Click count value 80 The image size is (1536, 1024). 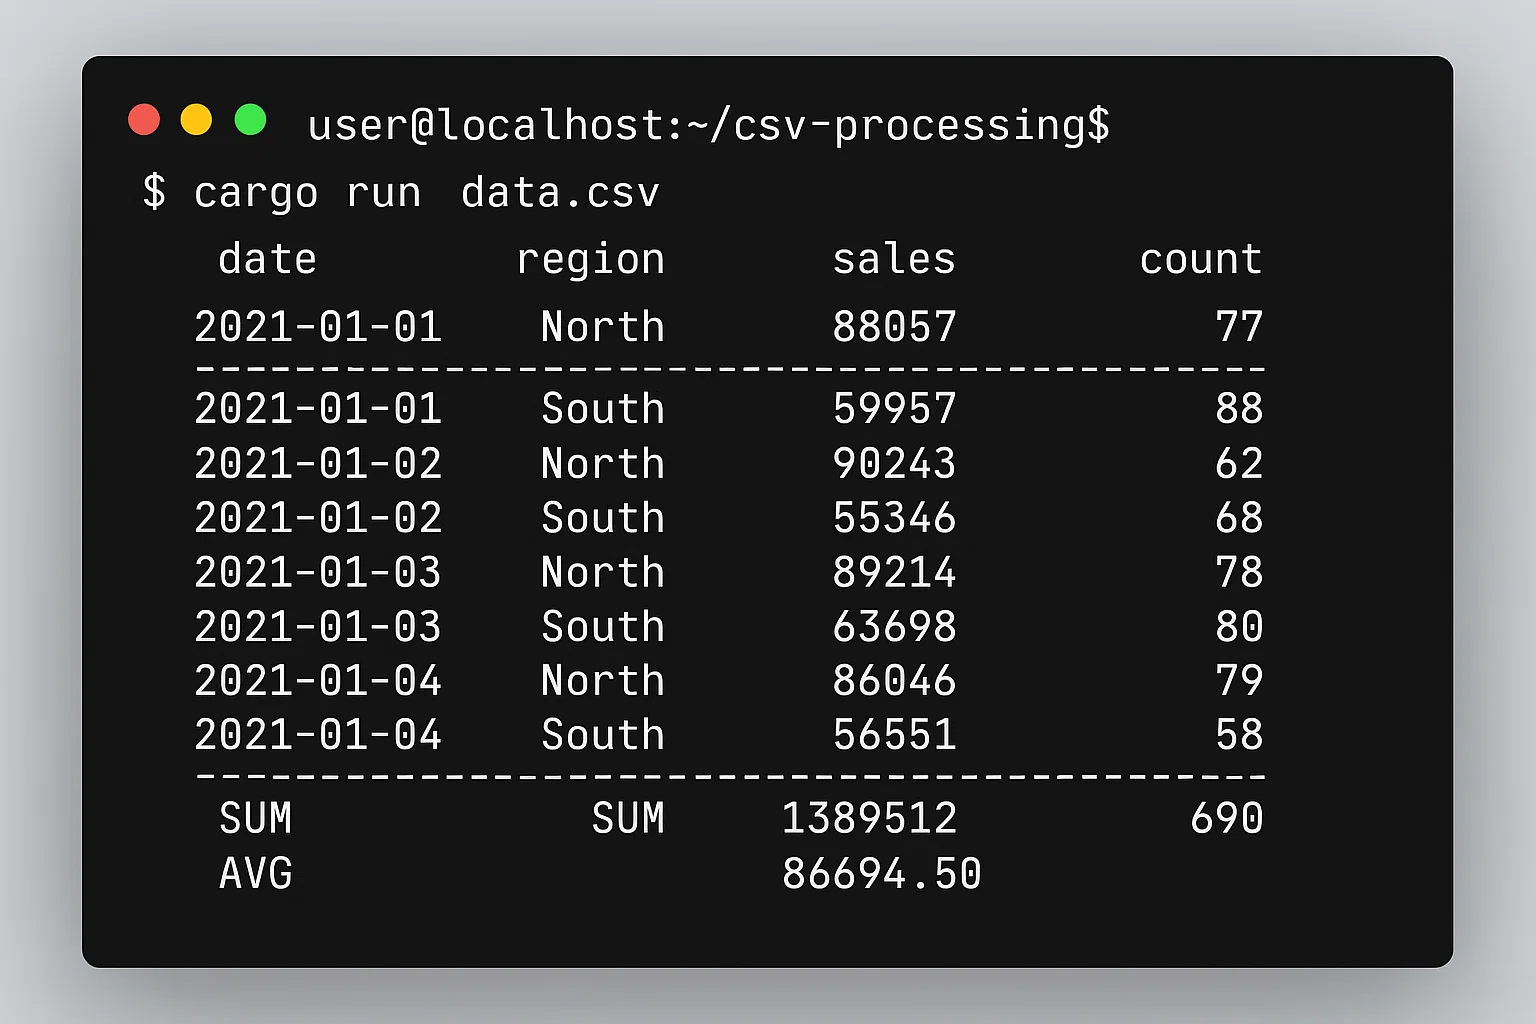coord(1239,627)
